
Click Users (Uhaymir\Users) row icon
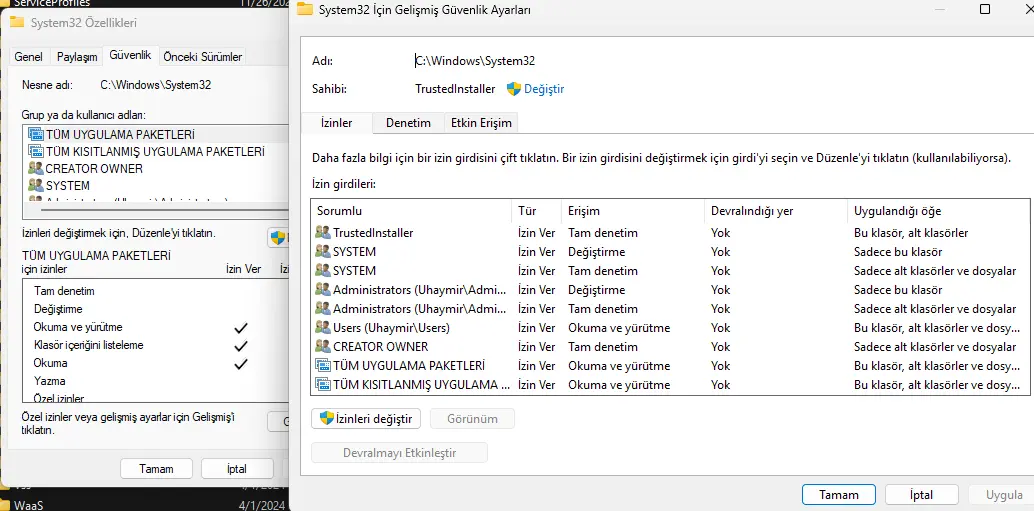click(x=322, y=328)
